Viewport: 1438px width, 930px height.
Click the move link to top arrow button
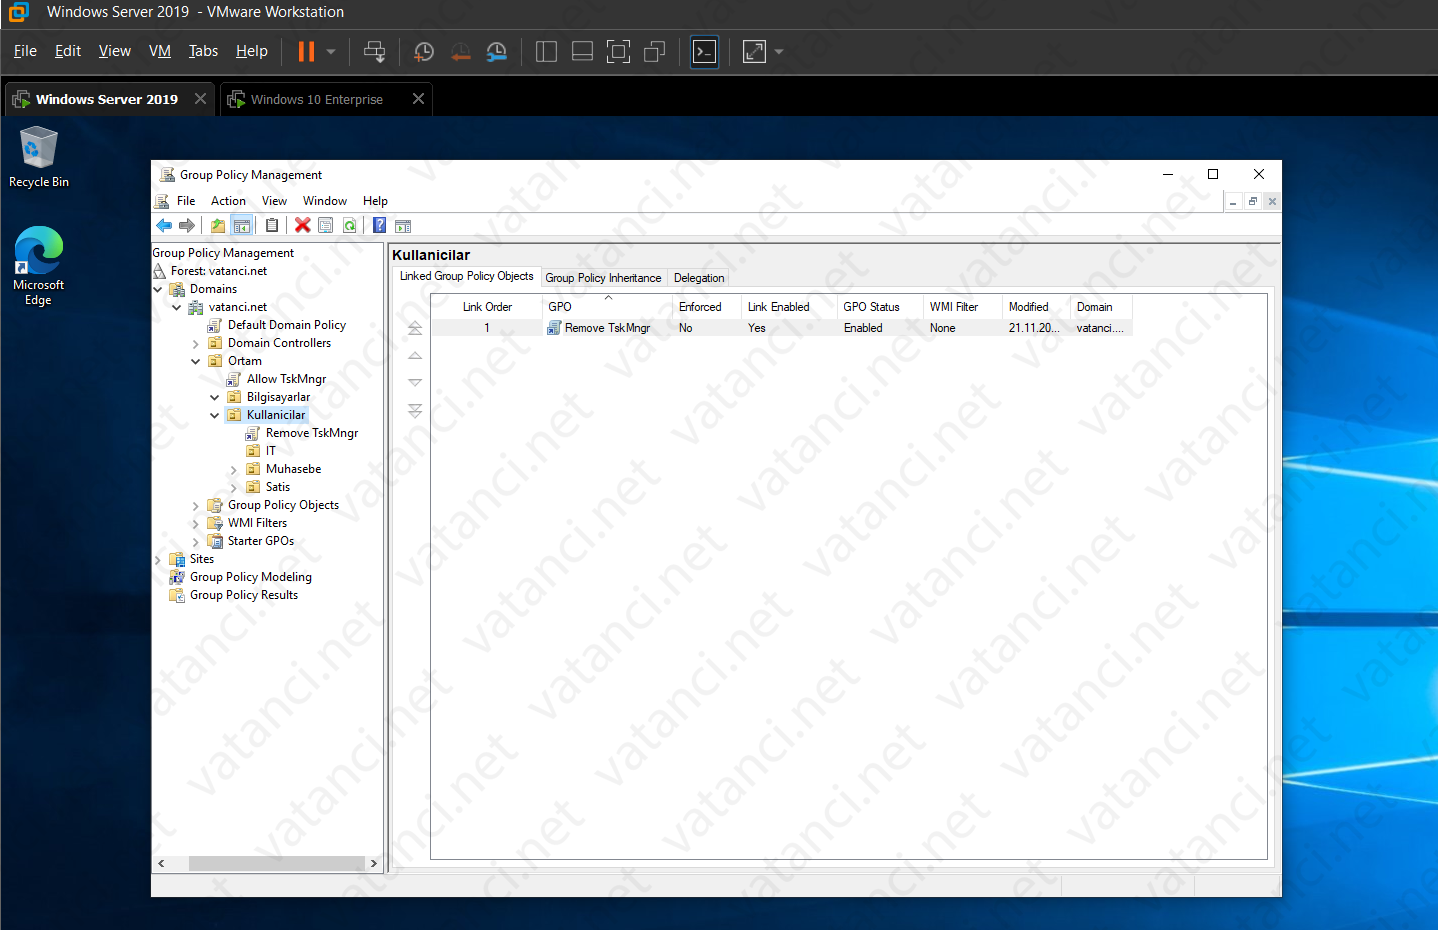coord(415,326)
